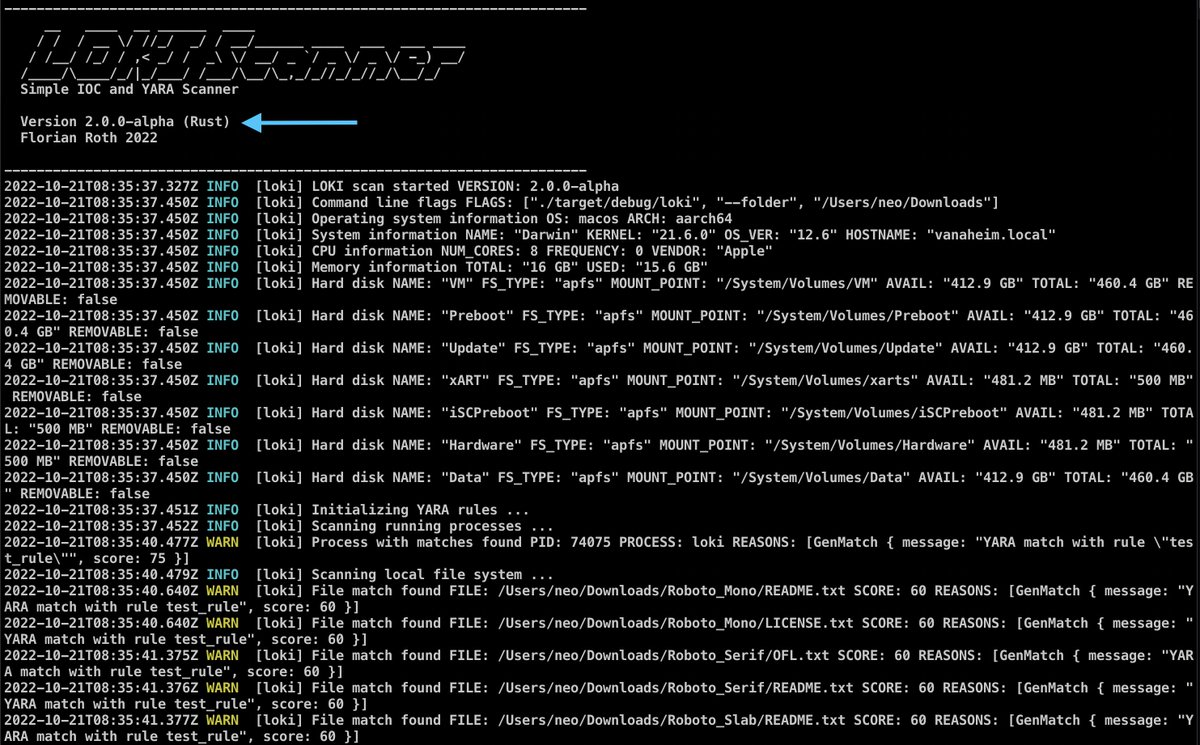
Task: Select the '/System/Volumes/VM' mount point
Action: [x=796, y=284]
